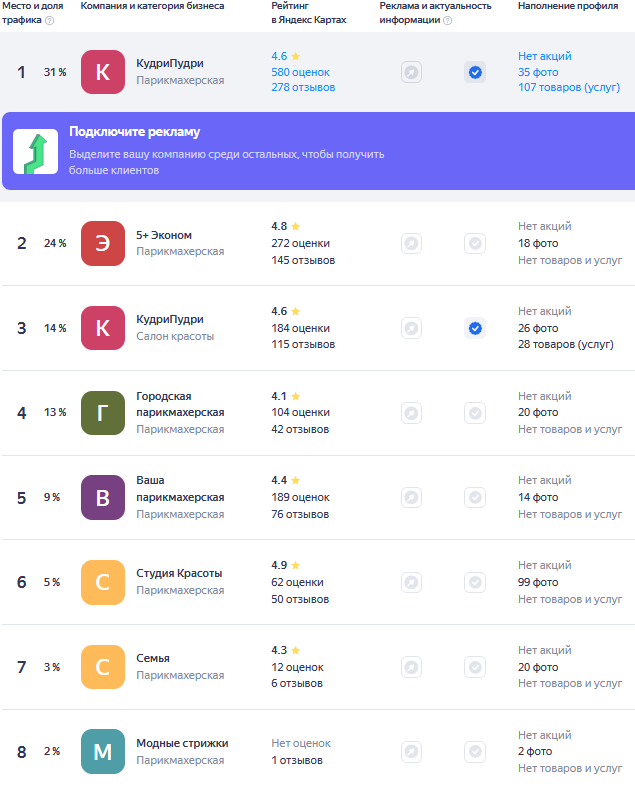Click the company name 'Городская парикмахерская'
Image resolution: width=635 pixels, height=795 pixels.
(x=180, y=404)
